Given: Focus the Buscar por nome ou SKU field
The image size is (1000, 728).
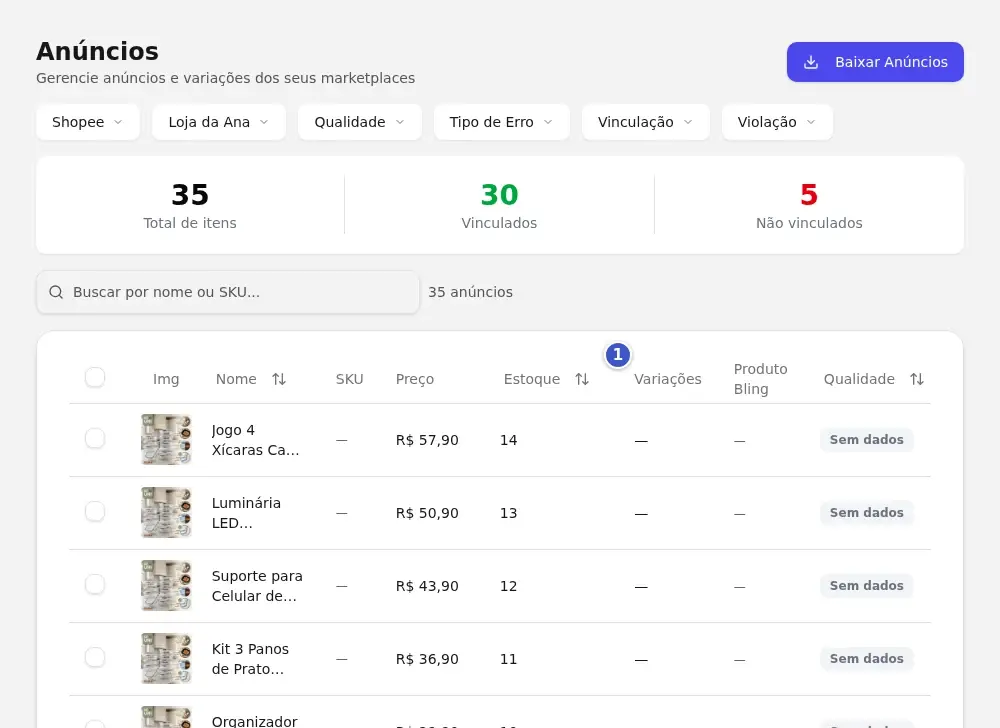Looking at the screenshot, I should pos(228,292).
